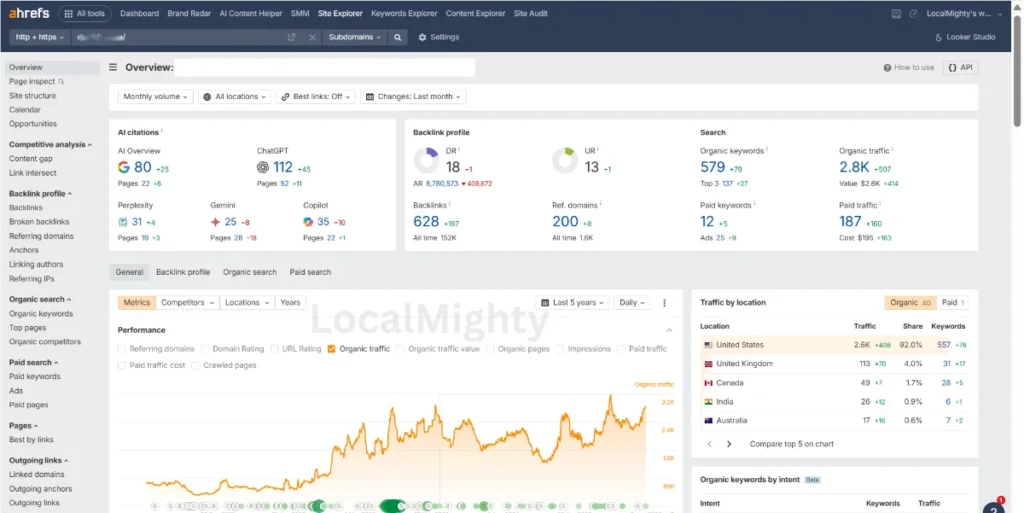Enable the Paid traffic cost checkbox
The width and height of the screenshot is (1024, 513).
121,365
